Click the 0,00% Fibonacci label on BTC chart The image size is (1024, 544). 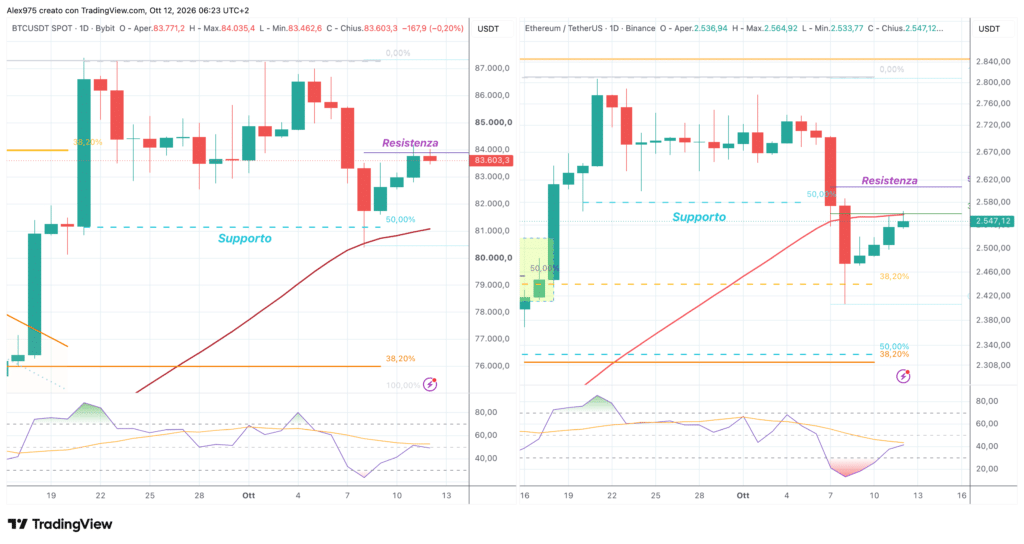point(398,53)
